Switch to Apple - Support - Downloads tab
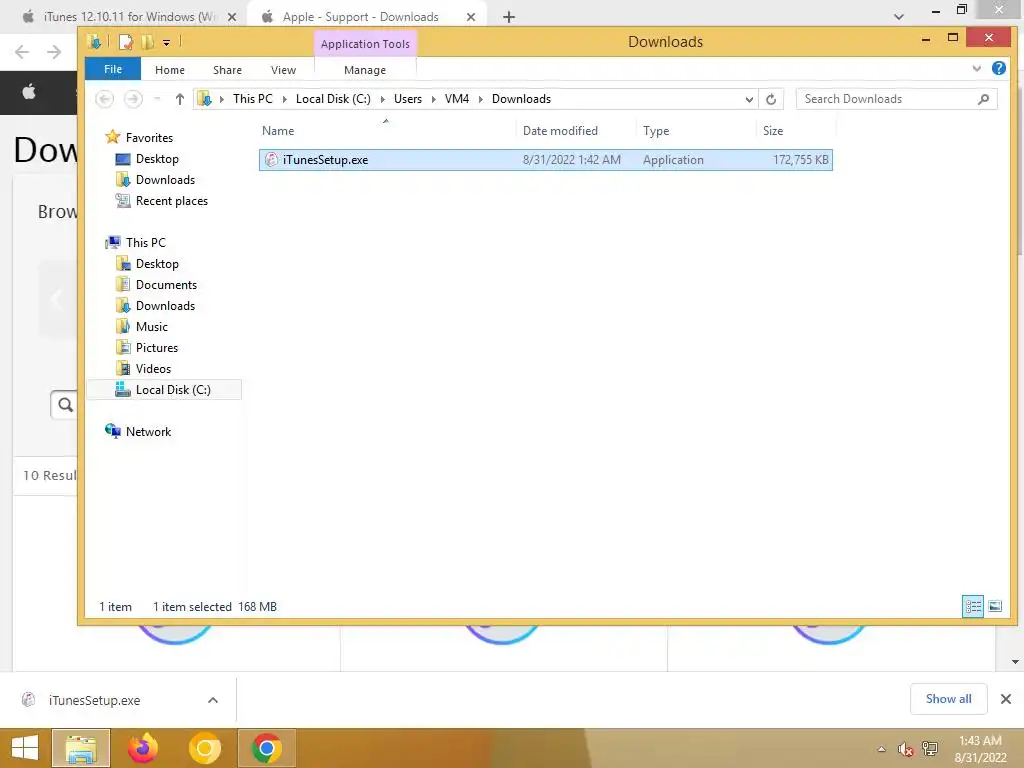 coord(360,17)
